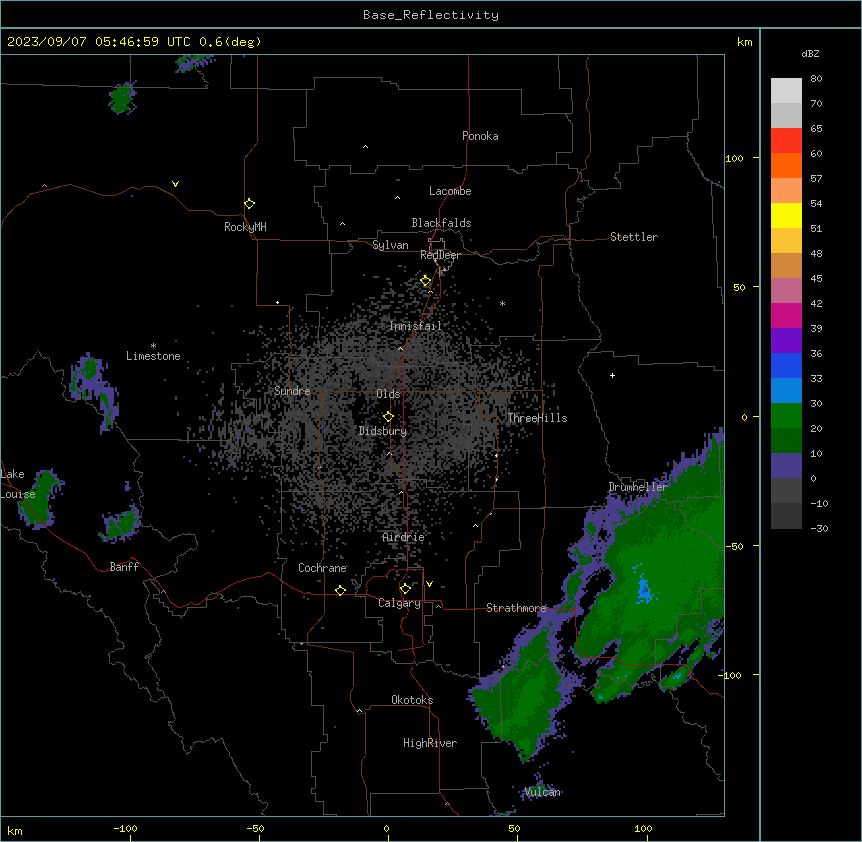Click the Banff label
The width and height of the screenshot is (862, 842).
[x=124, y=567]
